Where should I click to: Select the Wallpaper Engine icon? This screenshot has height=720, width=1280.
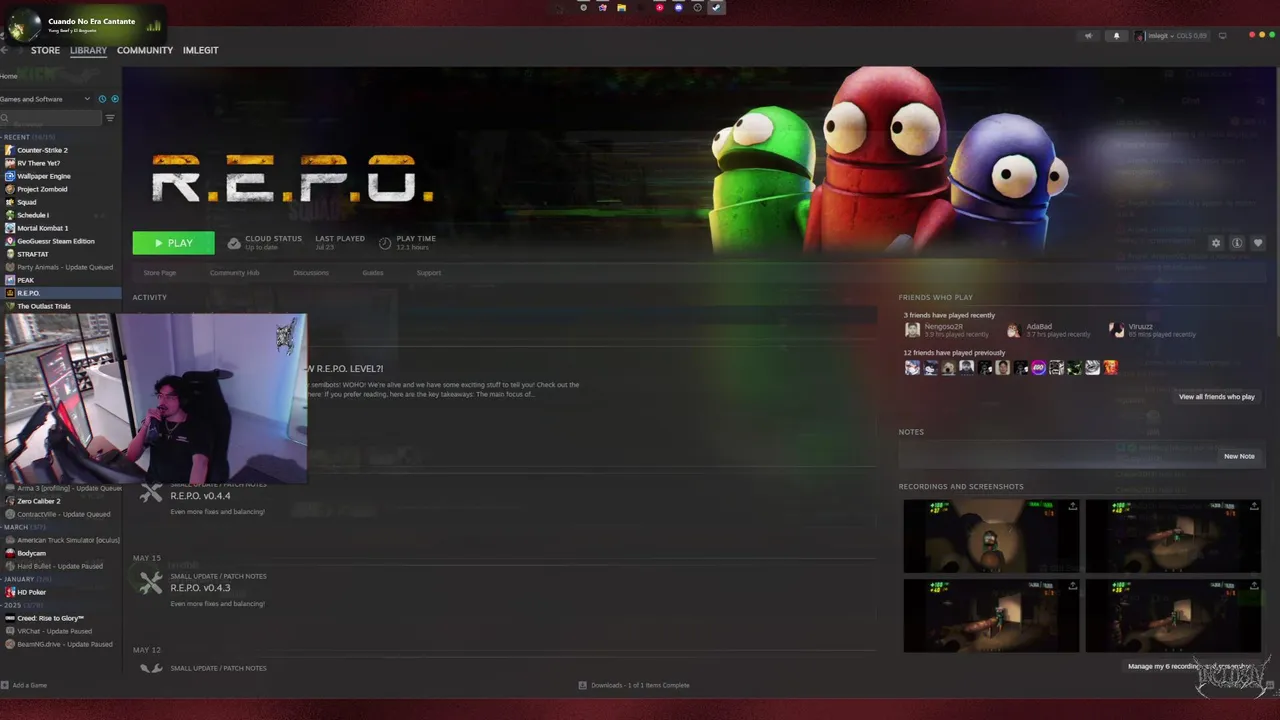[x=10, y=176]
